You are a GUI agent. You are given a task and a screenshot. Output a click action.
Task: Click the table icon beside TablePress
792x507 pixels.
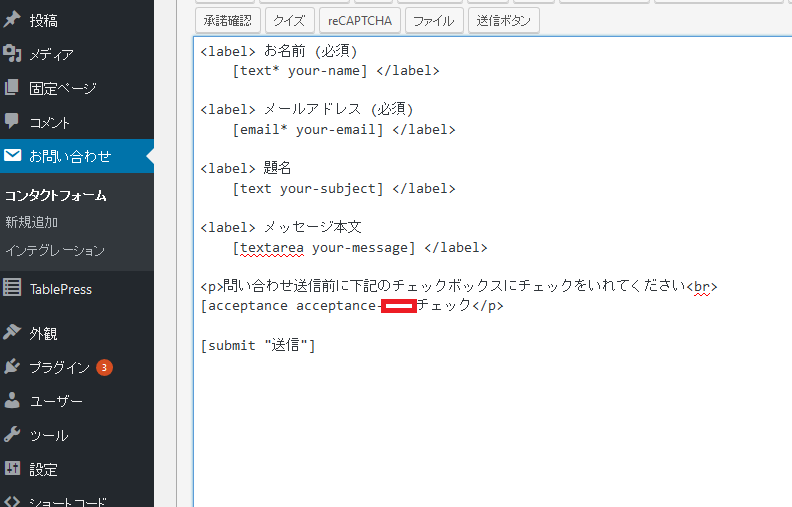click(x=12, y=289)
